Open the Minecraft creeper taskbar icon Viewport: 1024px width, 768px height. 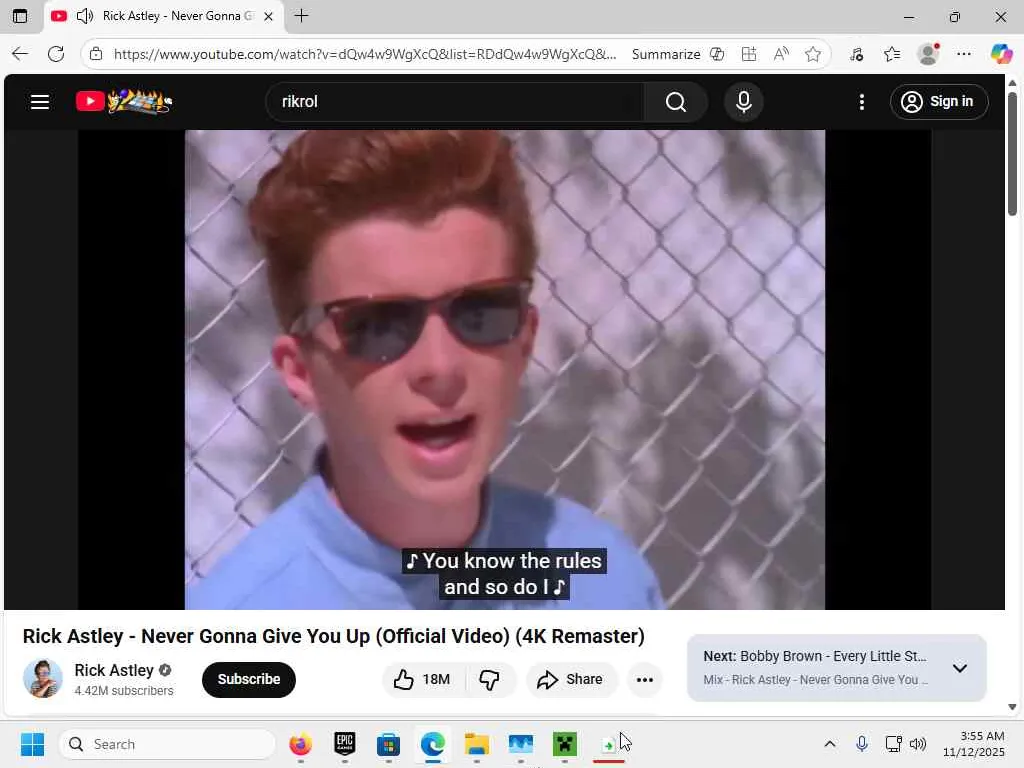pyautogui.click(x=565, y=744)
